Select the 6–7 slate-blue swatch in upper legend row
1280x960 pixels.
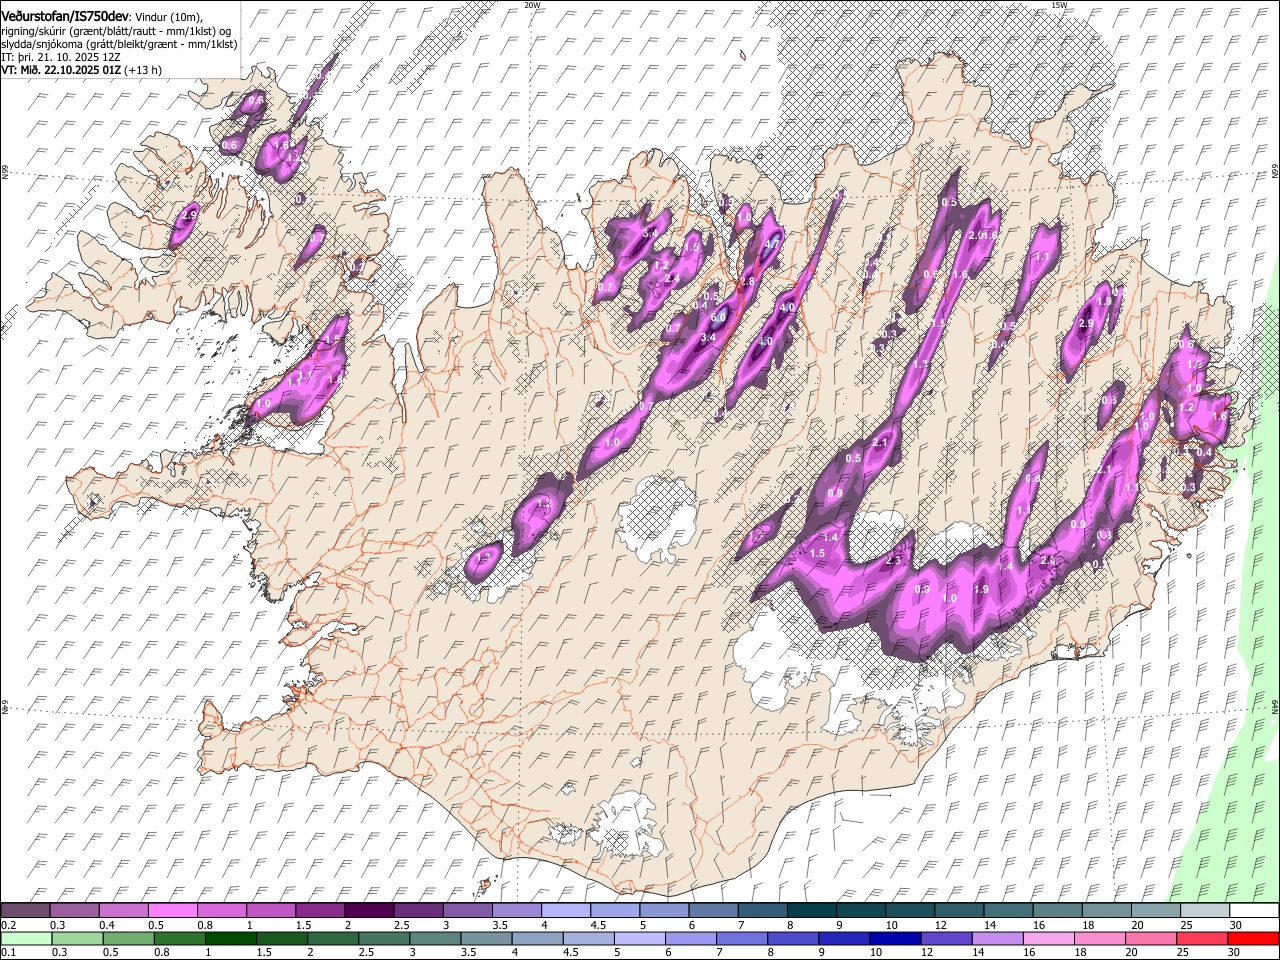click(712, 911)
